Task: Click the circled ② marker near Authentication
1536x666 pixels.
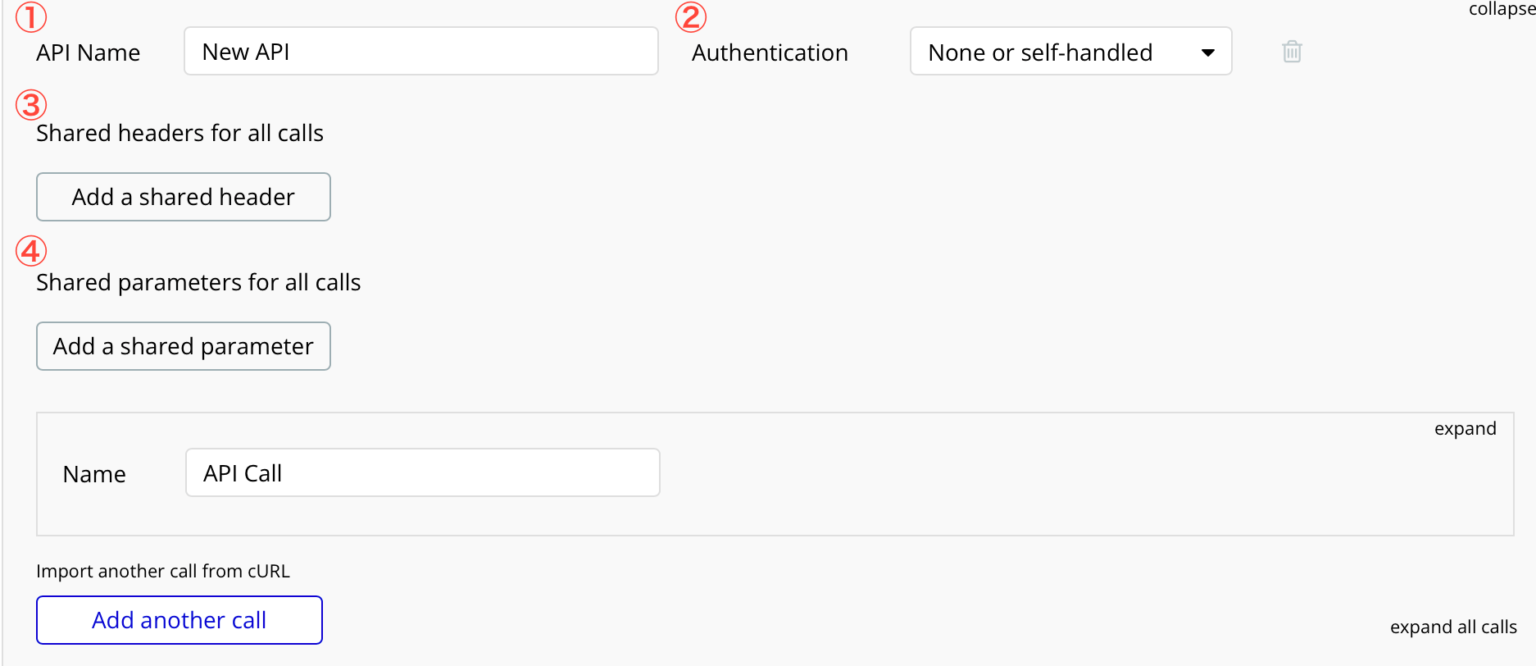Action: [x=690, y=17]
